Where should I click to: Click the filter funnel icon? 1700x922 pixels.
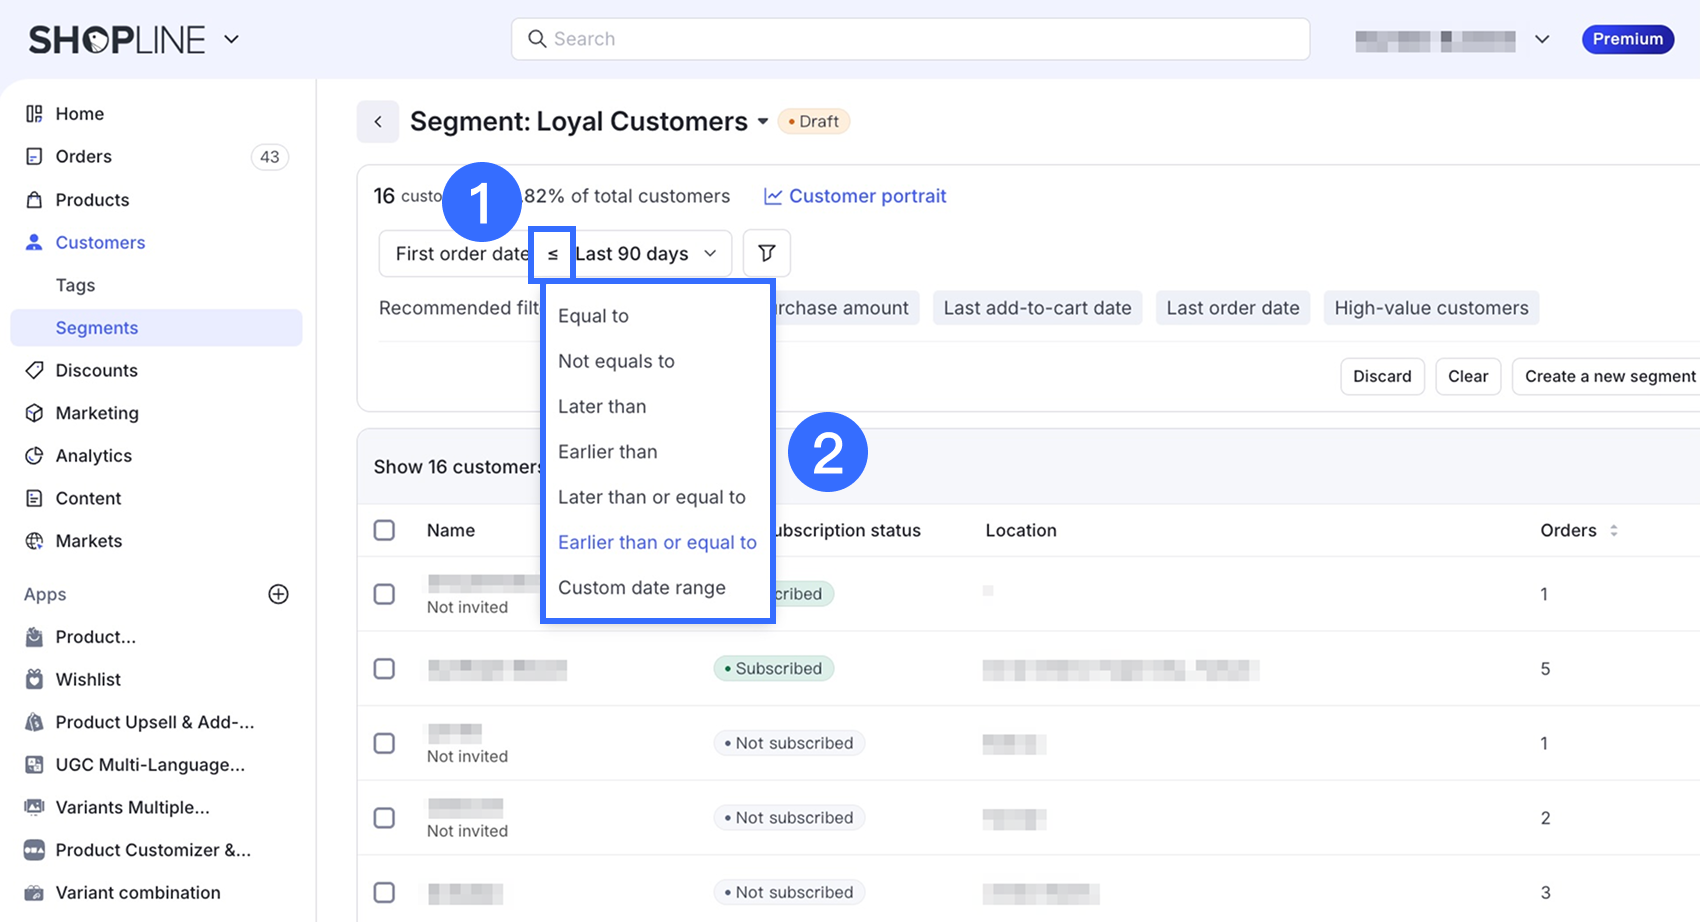[x=767, y=253]
